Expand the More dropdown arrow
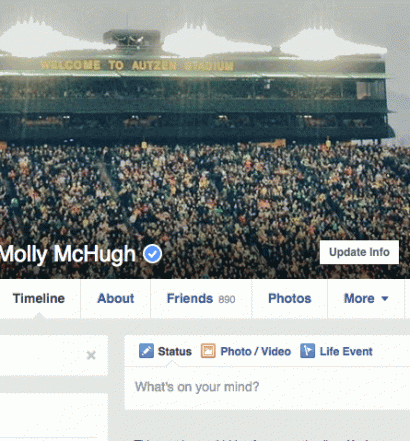The width and height of the screenshot is (410, 441). coord(385,298)
